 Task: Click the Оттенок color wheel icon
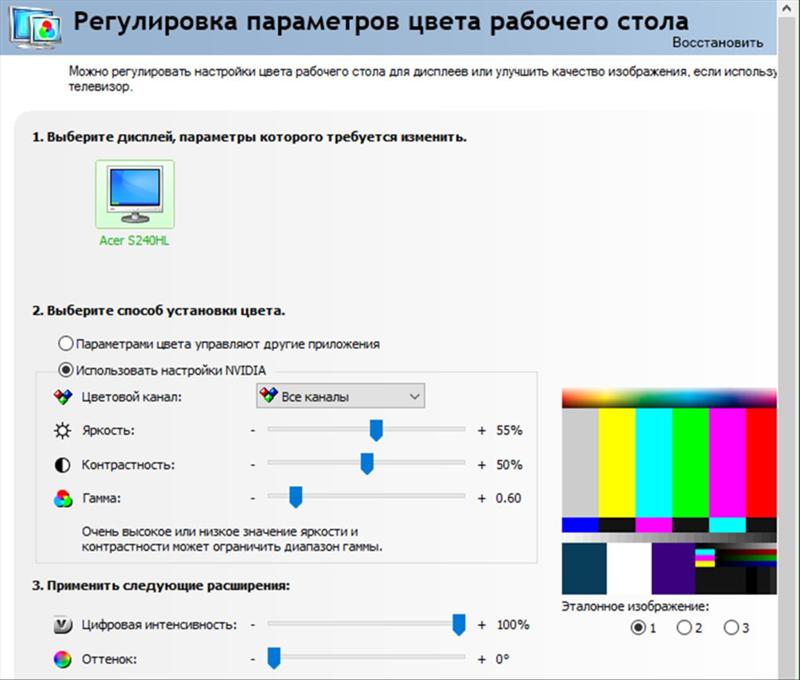point(63,659)
